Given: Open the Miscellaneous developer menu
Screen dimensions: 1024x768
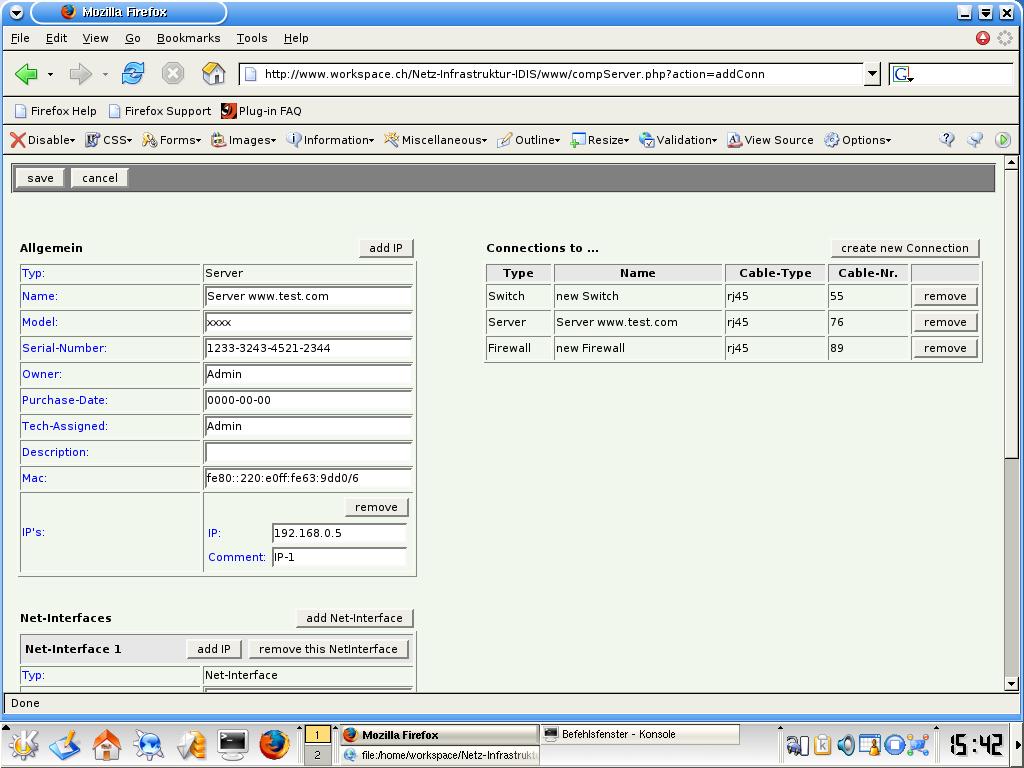Looking at the screenshot, I should click(x=436, y=140).
